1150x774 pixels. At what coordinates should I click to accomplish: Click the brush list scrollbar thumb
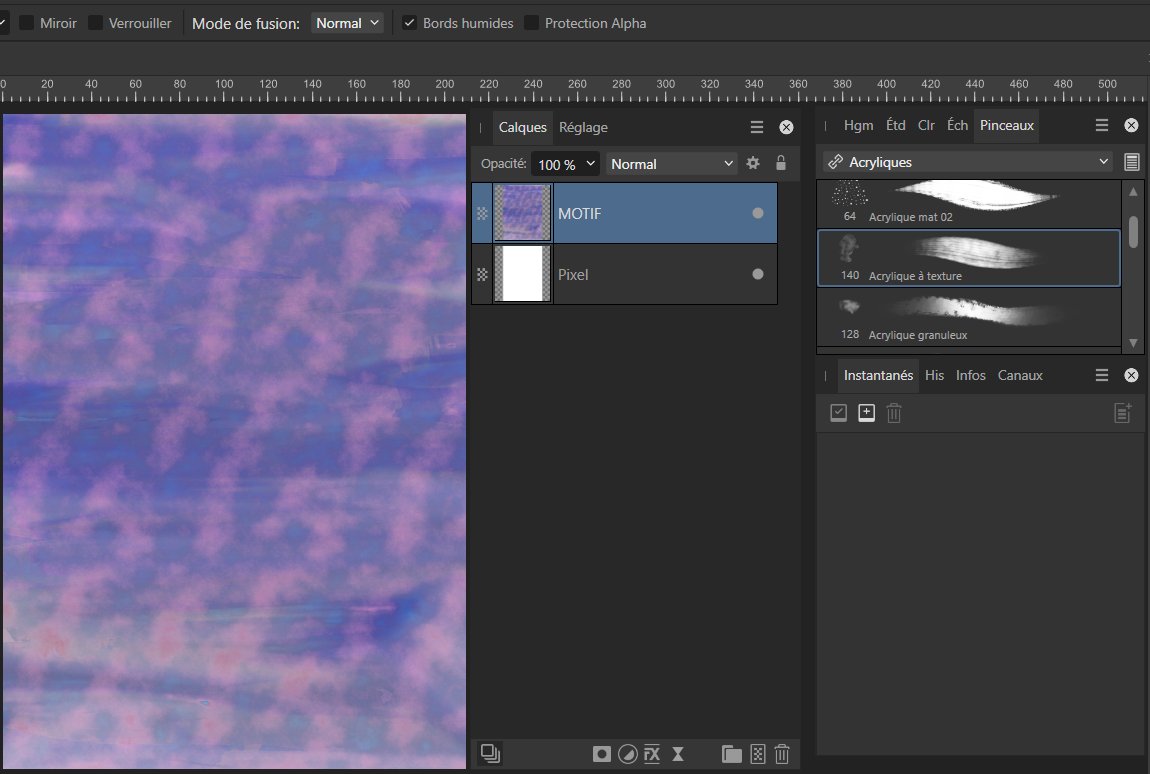point(1133,232)
